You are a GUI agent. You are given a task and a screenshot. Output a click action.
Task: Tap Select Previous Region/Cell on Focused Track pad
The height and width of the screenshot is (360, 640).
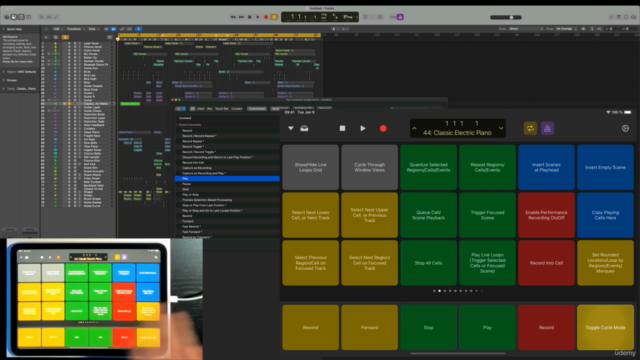tap(311, 263)
